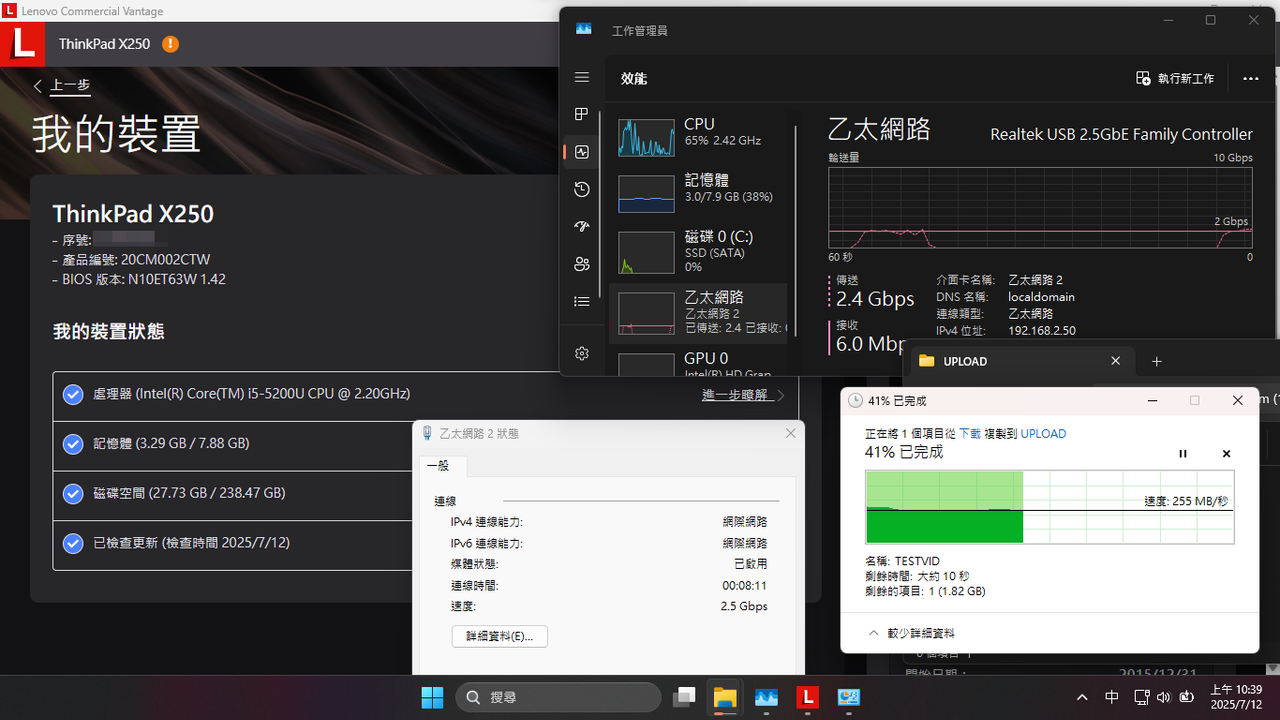
Task: Click the 詳細資料(E)... button
Action: tap(500, 636)
